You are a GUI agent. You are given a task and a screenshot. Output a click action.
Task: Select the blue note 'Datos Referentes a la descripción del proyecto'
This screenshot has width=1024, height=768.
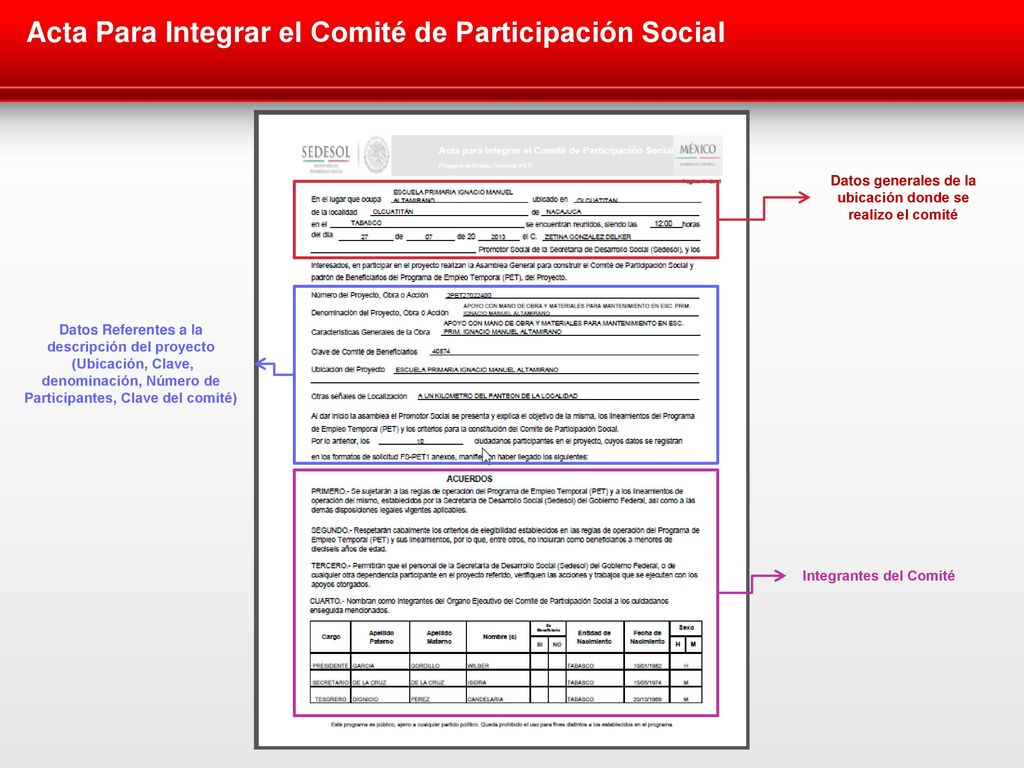tap(131, 364)
